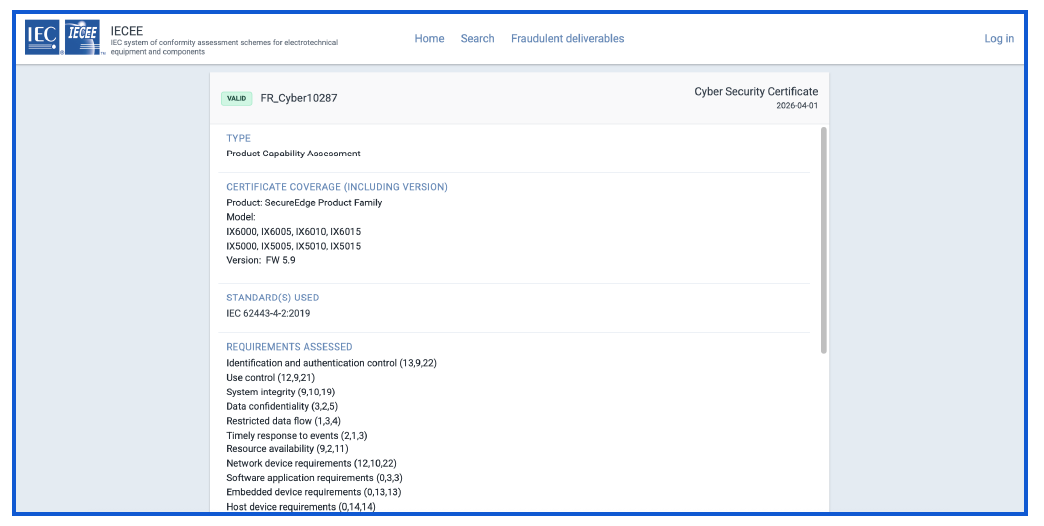Click Timely response to events row

296,436
